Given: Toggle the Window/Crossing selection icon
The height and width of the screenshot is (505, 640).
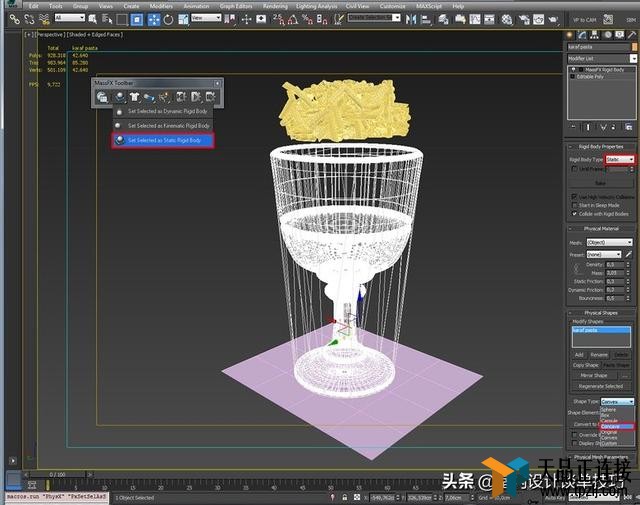Looking at the screenshot, I should click(x=137, y=19).
